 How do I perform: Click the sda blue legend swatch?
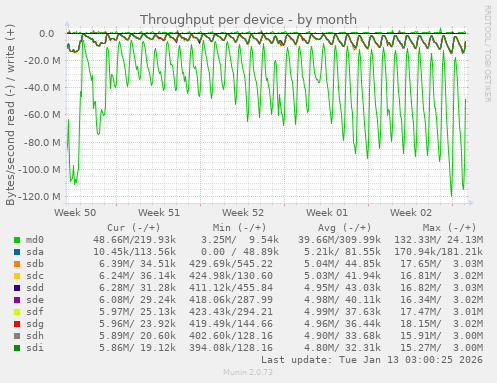coord(17,252)
